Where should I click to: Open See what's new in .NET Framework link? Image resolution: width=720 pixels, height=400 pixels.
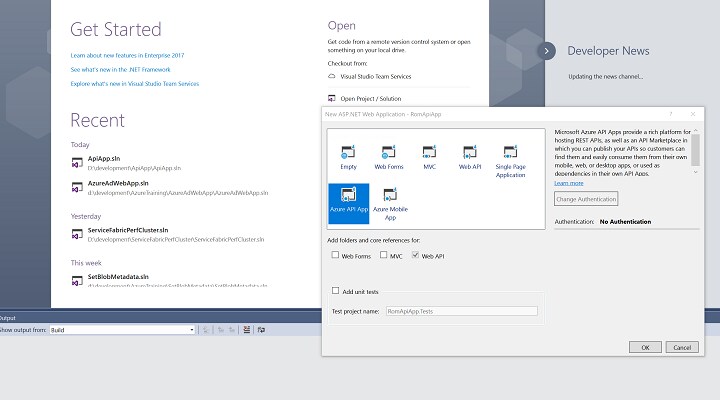point(120,69)
